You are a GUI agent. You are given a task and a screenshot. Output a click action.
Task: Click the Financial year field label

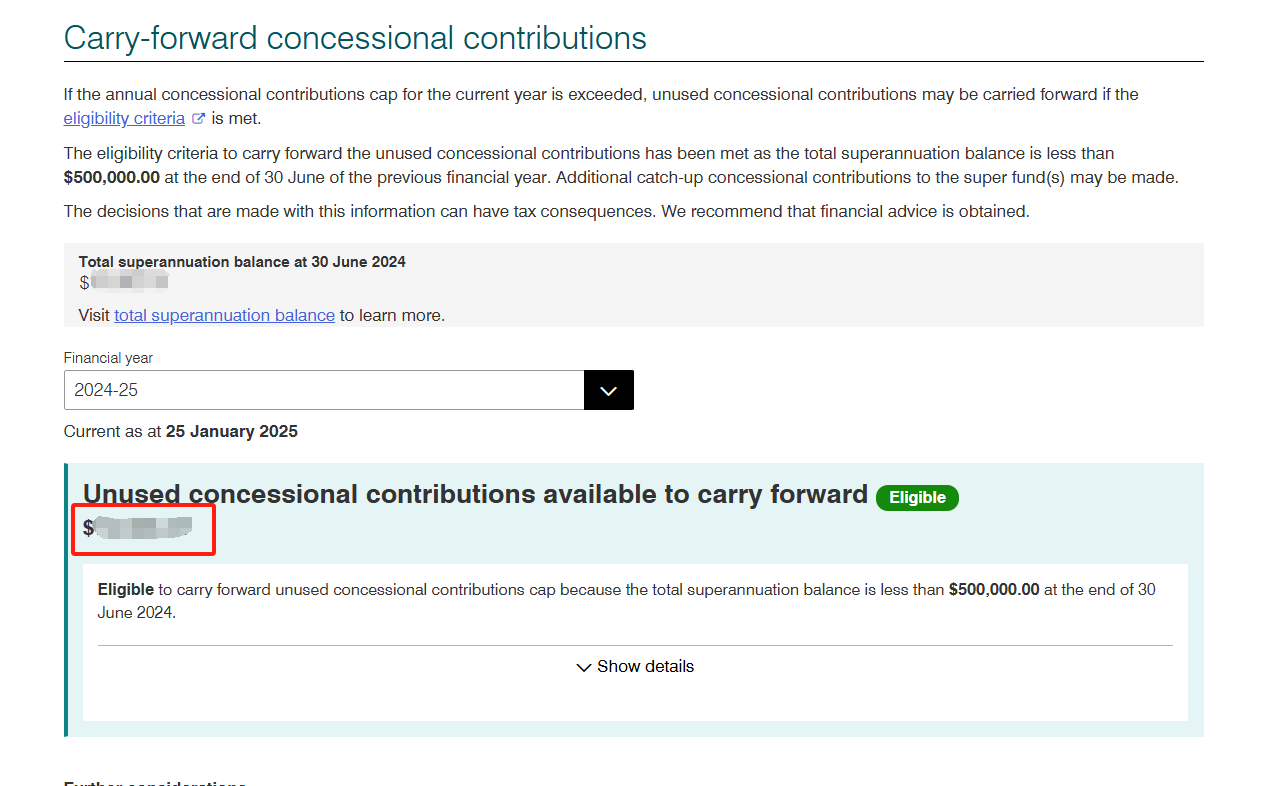tap(108, 358)
